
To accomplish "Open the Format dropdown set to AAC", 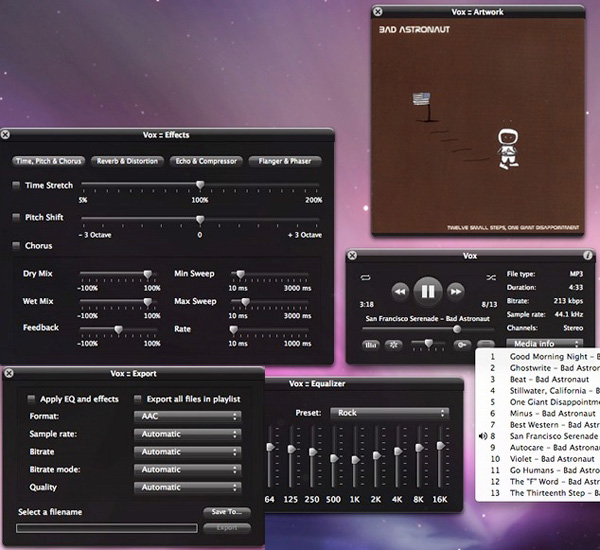I will coord(187,416).
